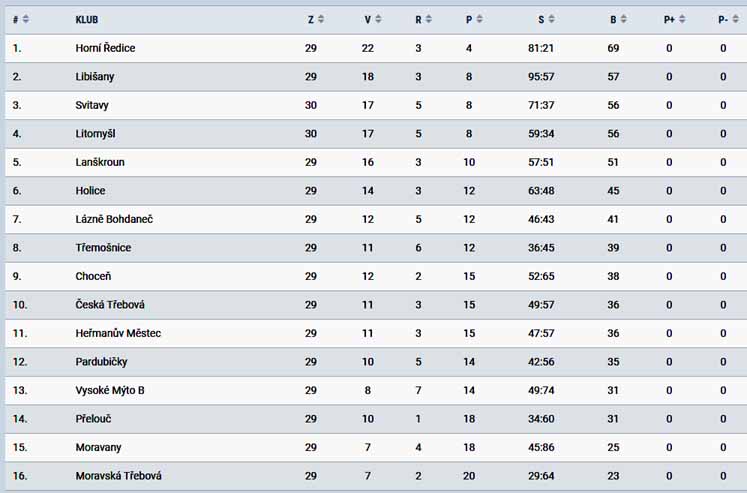
Task: Open Horní Ředice club link
Action: coord(105,48)
